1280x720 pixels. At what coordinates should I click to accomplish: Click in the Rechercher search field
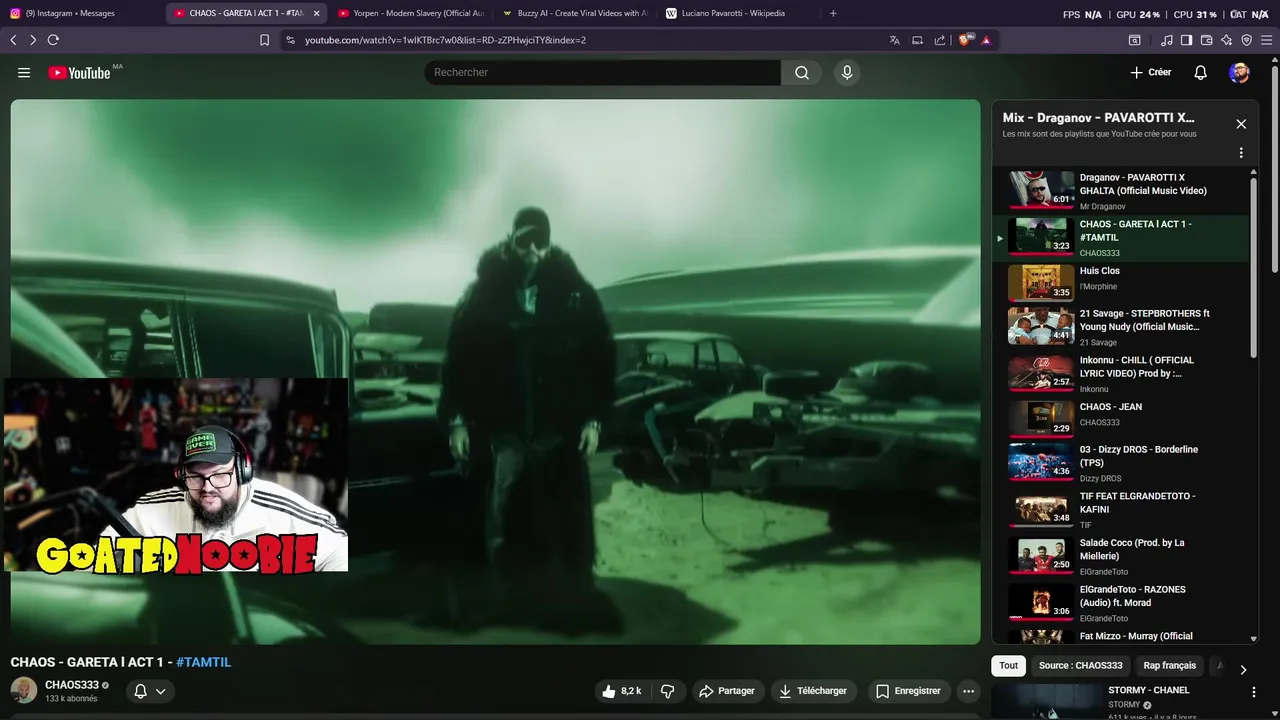(602, 72)
